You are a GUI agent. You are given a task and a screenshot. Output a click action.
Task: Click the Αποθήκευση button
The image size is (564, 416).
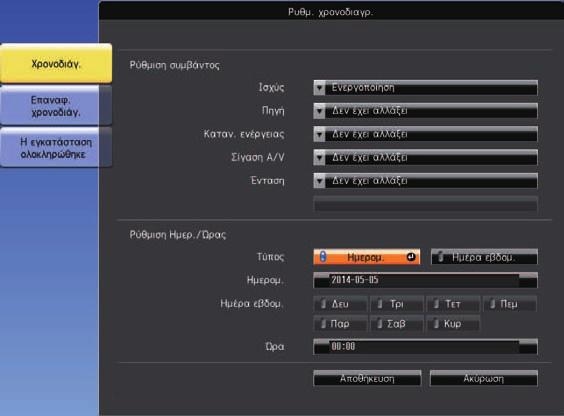(367, 379)
